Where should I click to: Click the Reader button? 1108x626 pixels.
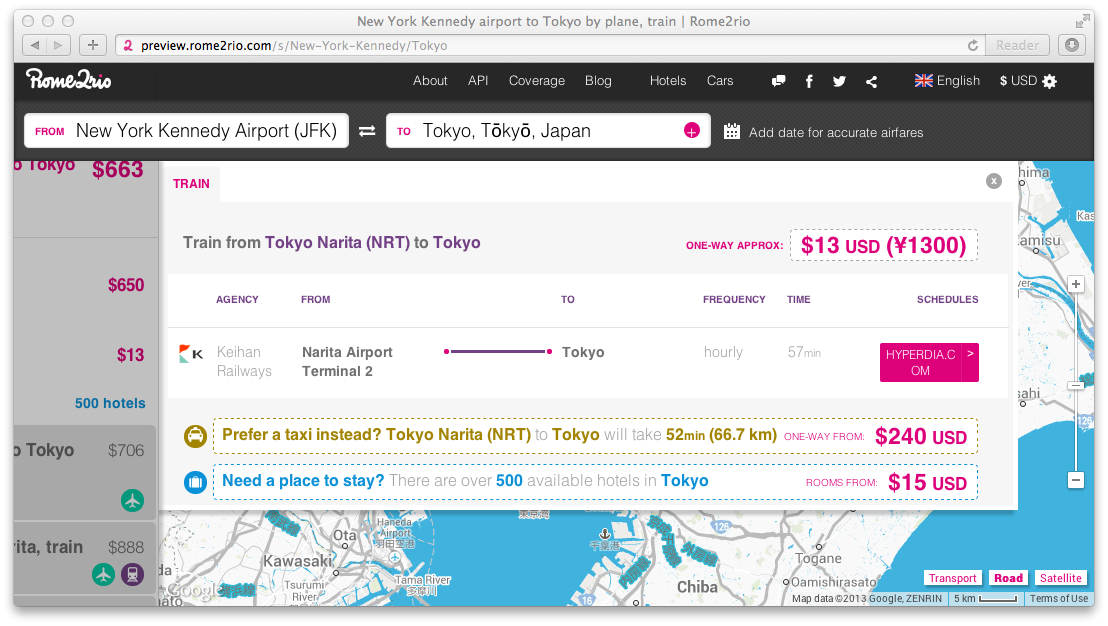point(1018,45)
